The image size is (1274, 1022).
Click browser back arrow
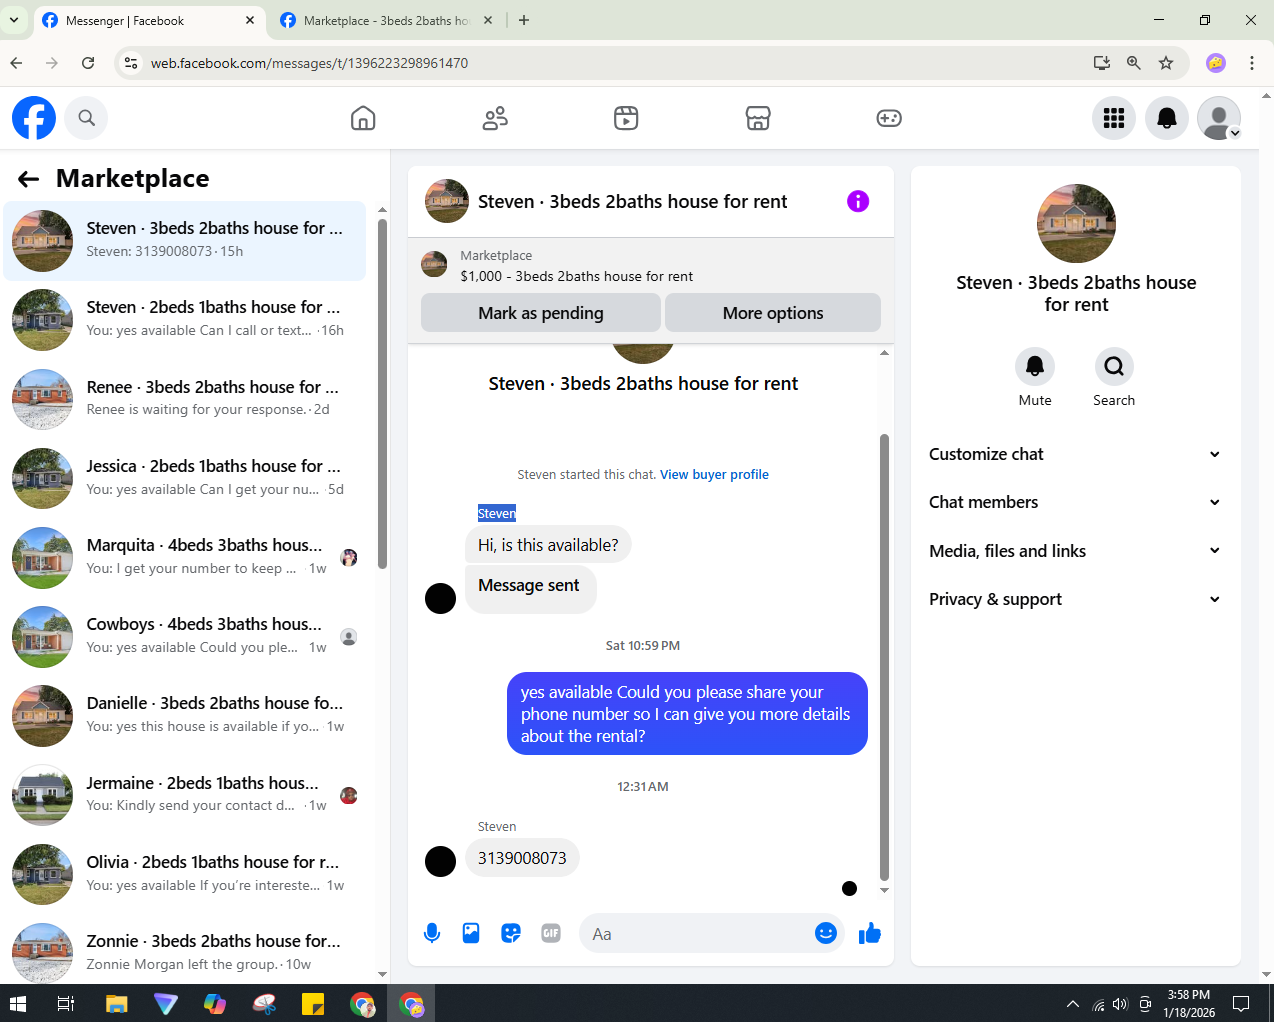(16, 63)
